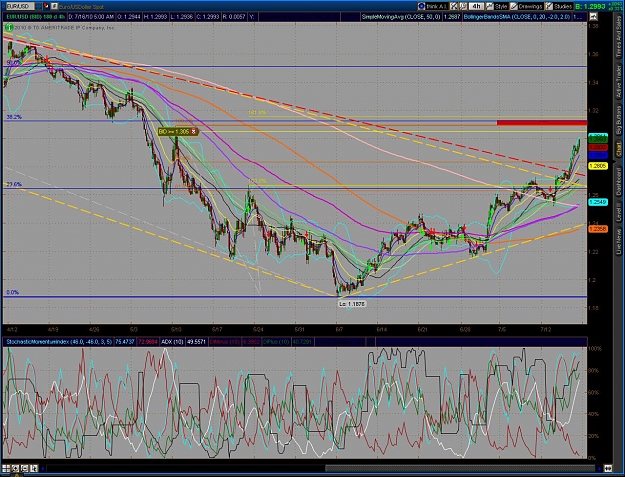
Task: Click the chart grid layout icon at bottom left
Action: point(6,468)
